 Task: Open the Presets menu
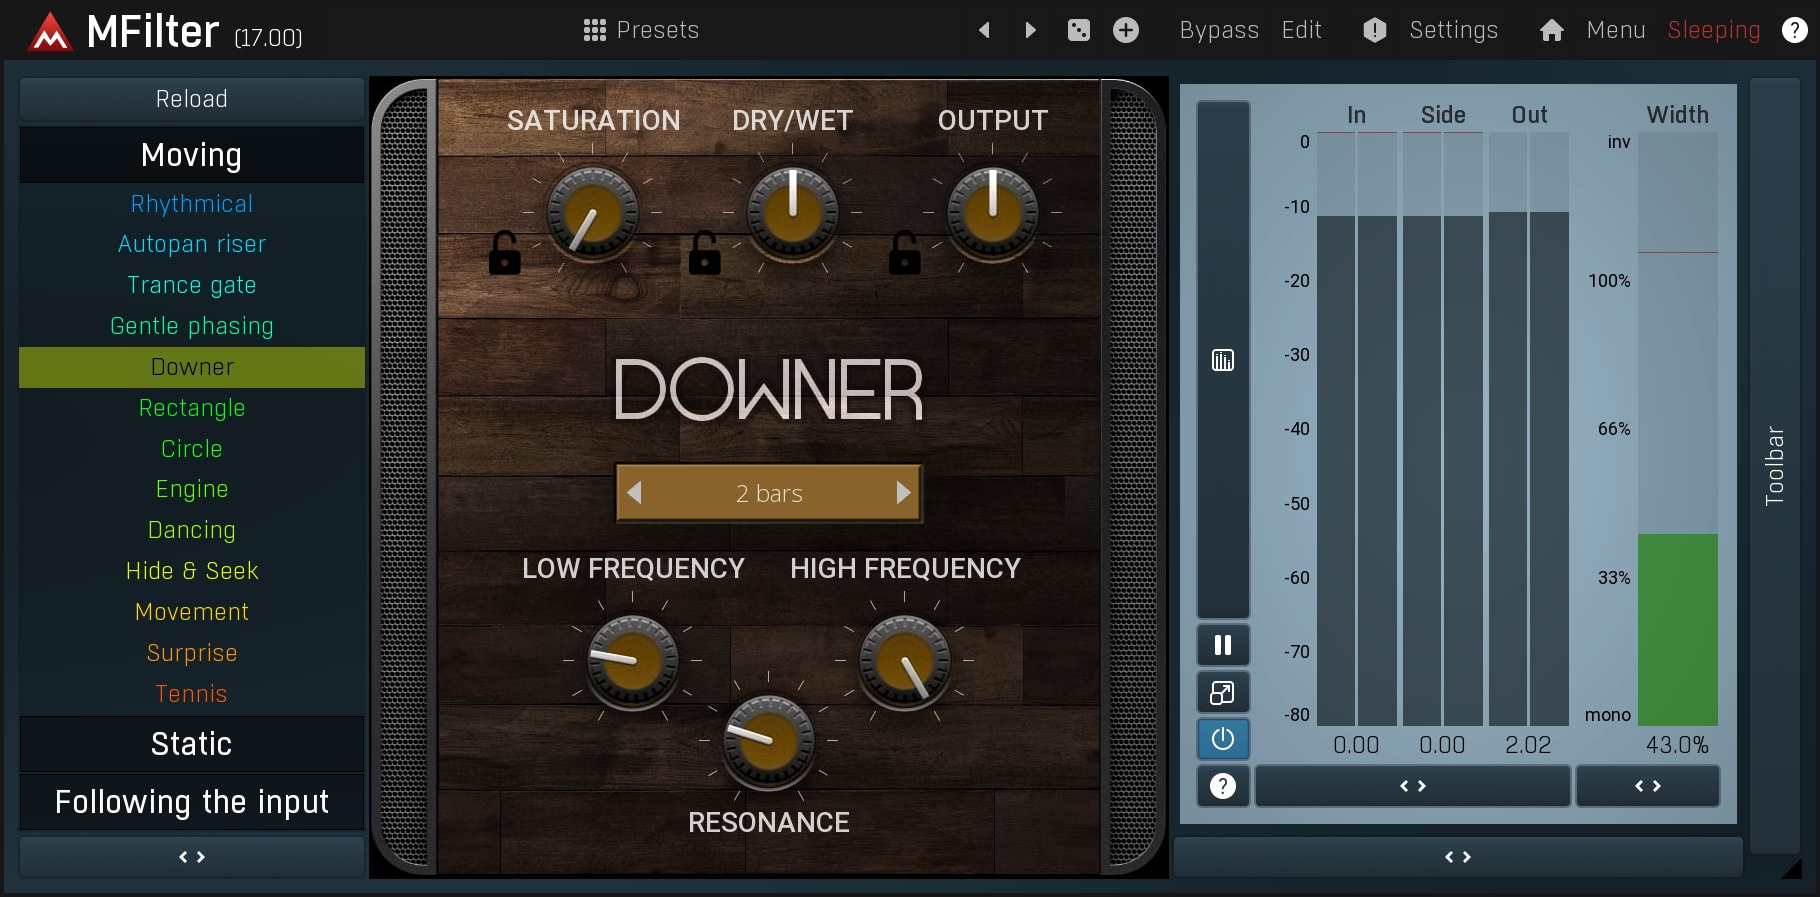point(641,30)
